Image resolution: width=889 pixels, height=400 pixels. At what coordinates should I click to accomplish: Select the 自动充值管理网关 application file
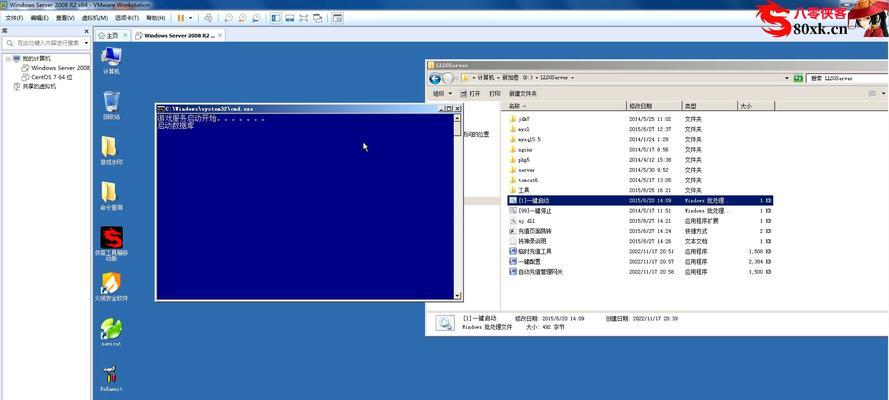point(536,272)
